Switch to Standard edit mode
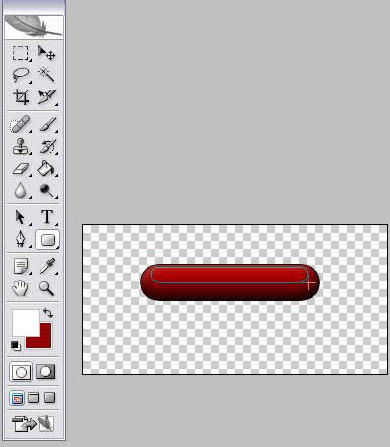Viewport: 390px width, 447px height. click(21, 372)
